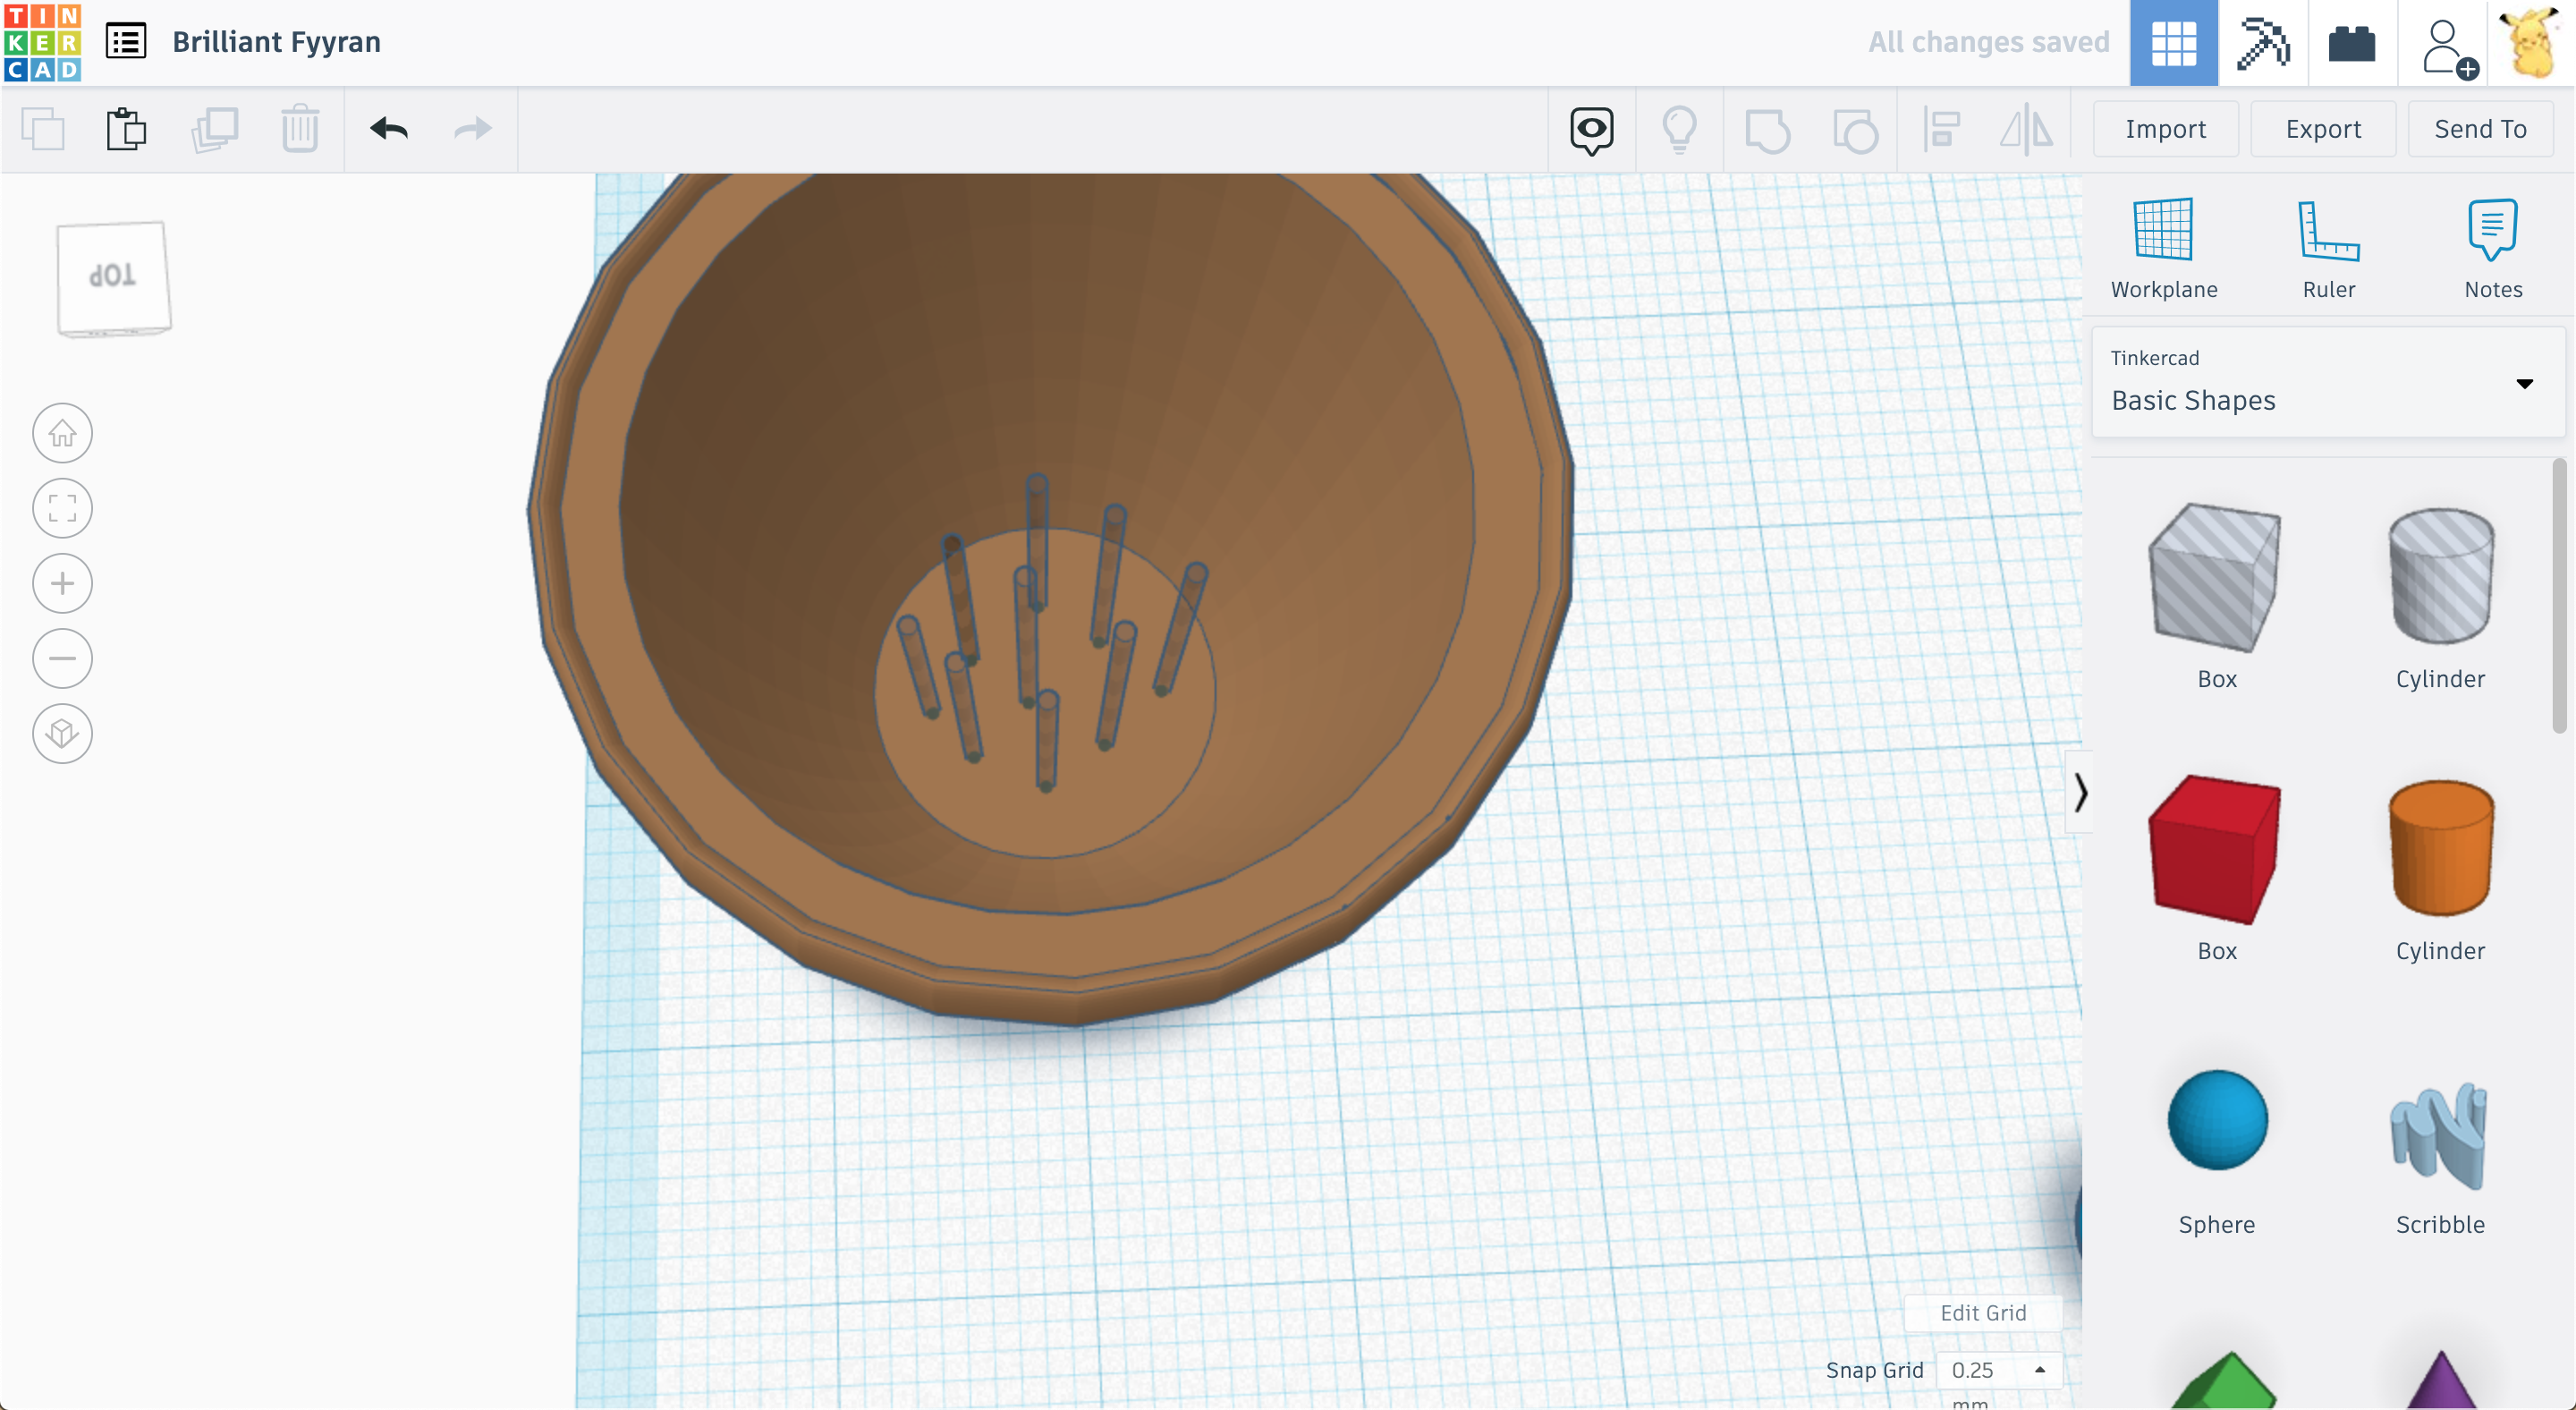
Task: Click the Edit Grid button
Action: [x=1982, y=1312]
